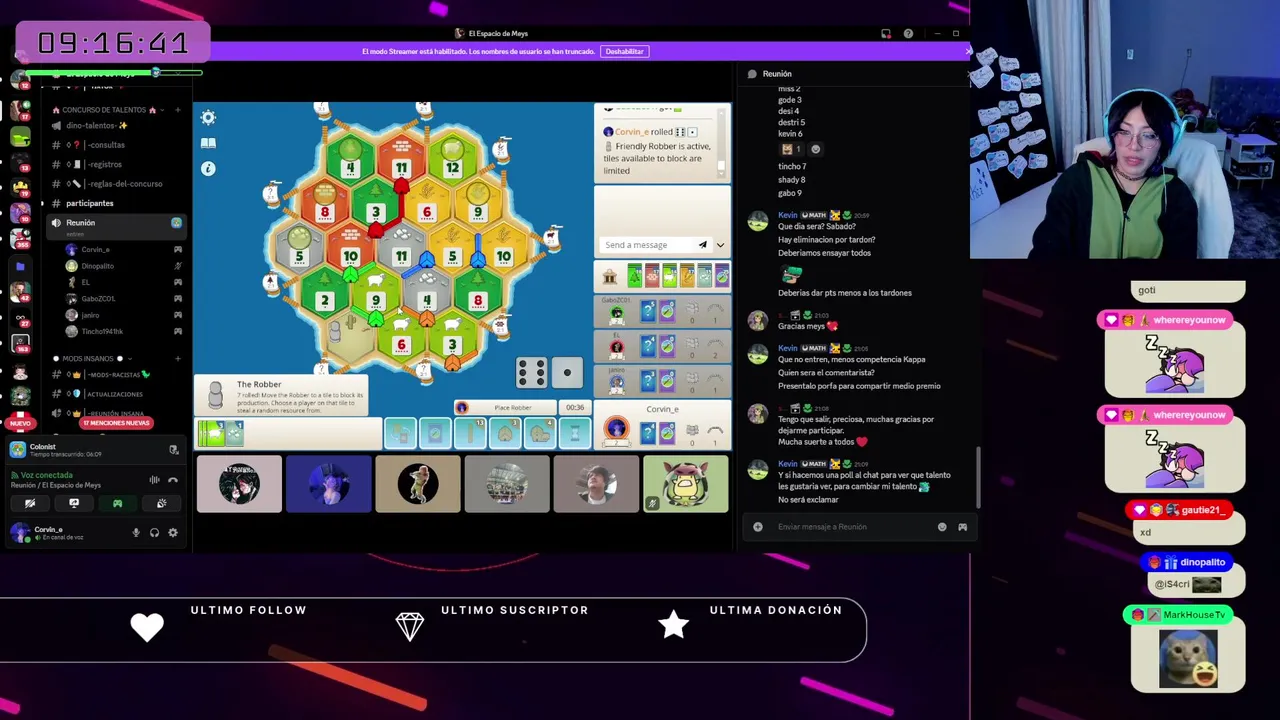The image size is (1280, 720).
Task: Click the hourglass end turn button
Action: (x=575, y=432)
